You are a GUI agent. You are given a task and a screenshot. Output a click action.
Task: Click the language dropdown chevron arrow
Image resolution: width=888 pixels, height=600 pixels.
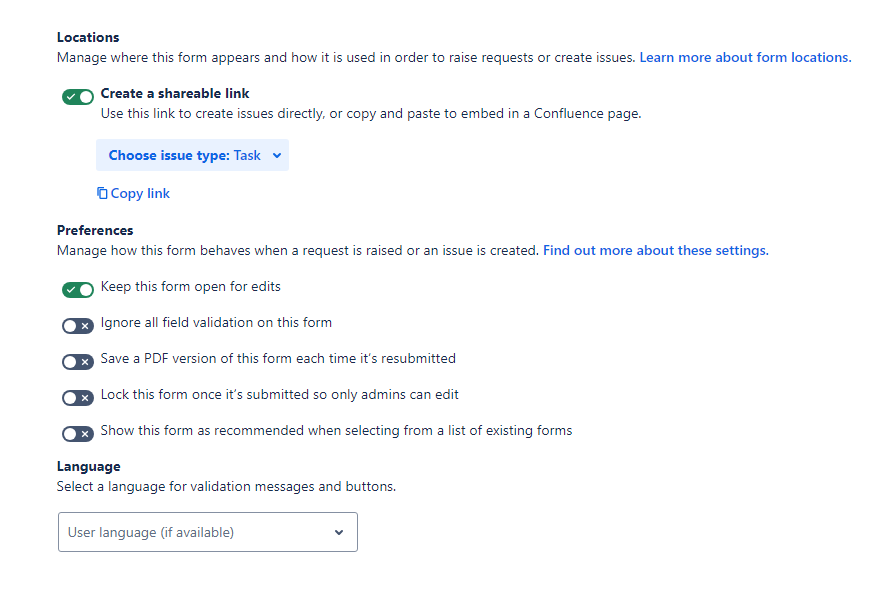tap(339, 532)
